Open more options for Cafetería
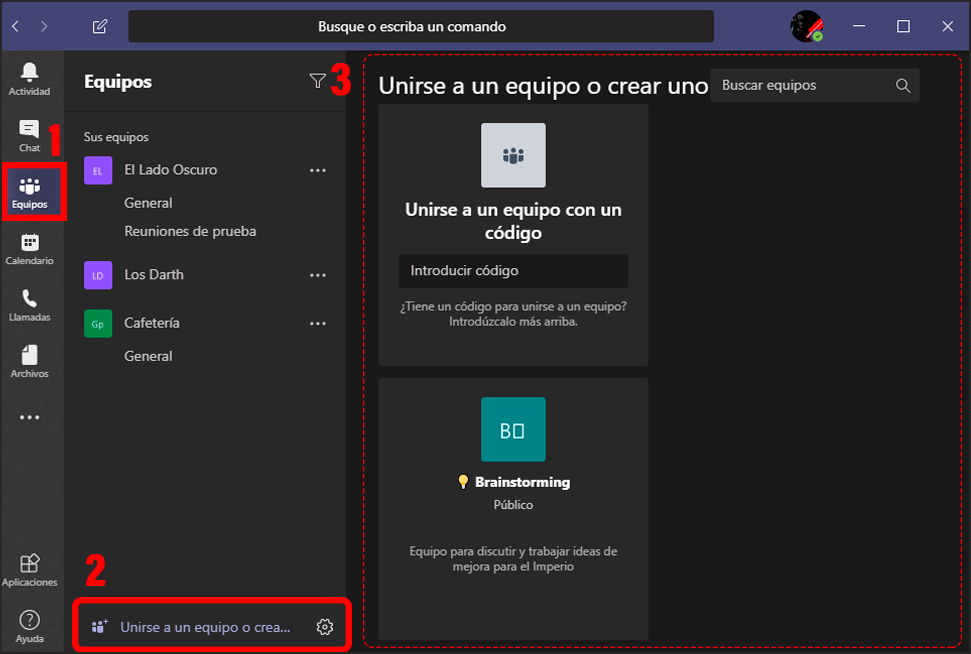Viewport: 971px width, 654px height. tap(318, 323)
